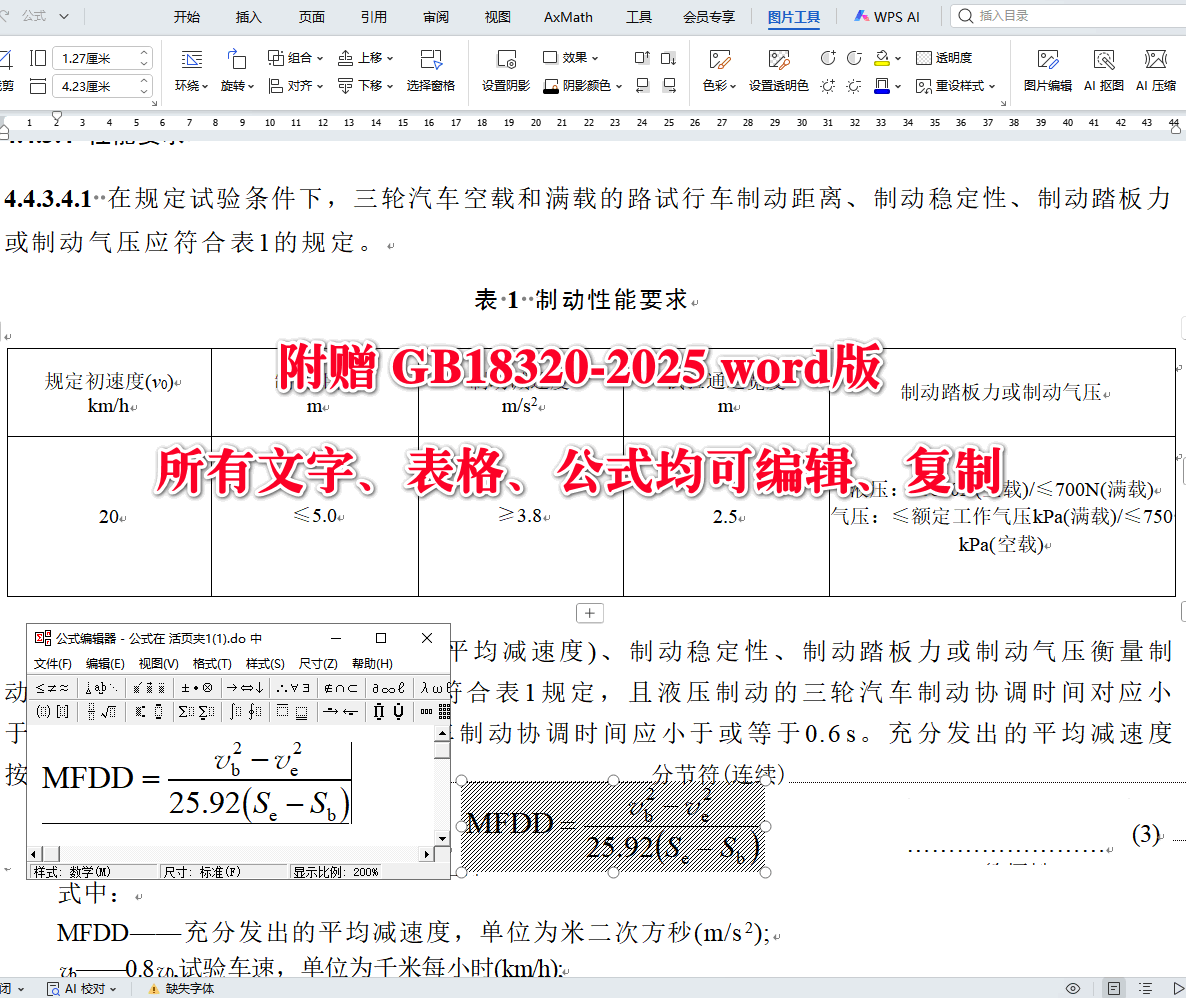Click the AI 压缩 compression icon
This screenshot has height=998, width=1186.
pyautogui.click(x=1155, y=70)
